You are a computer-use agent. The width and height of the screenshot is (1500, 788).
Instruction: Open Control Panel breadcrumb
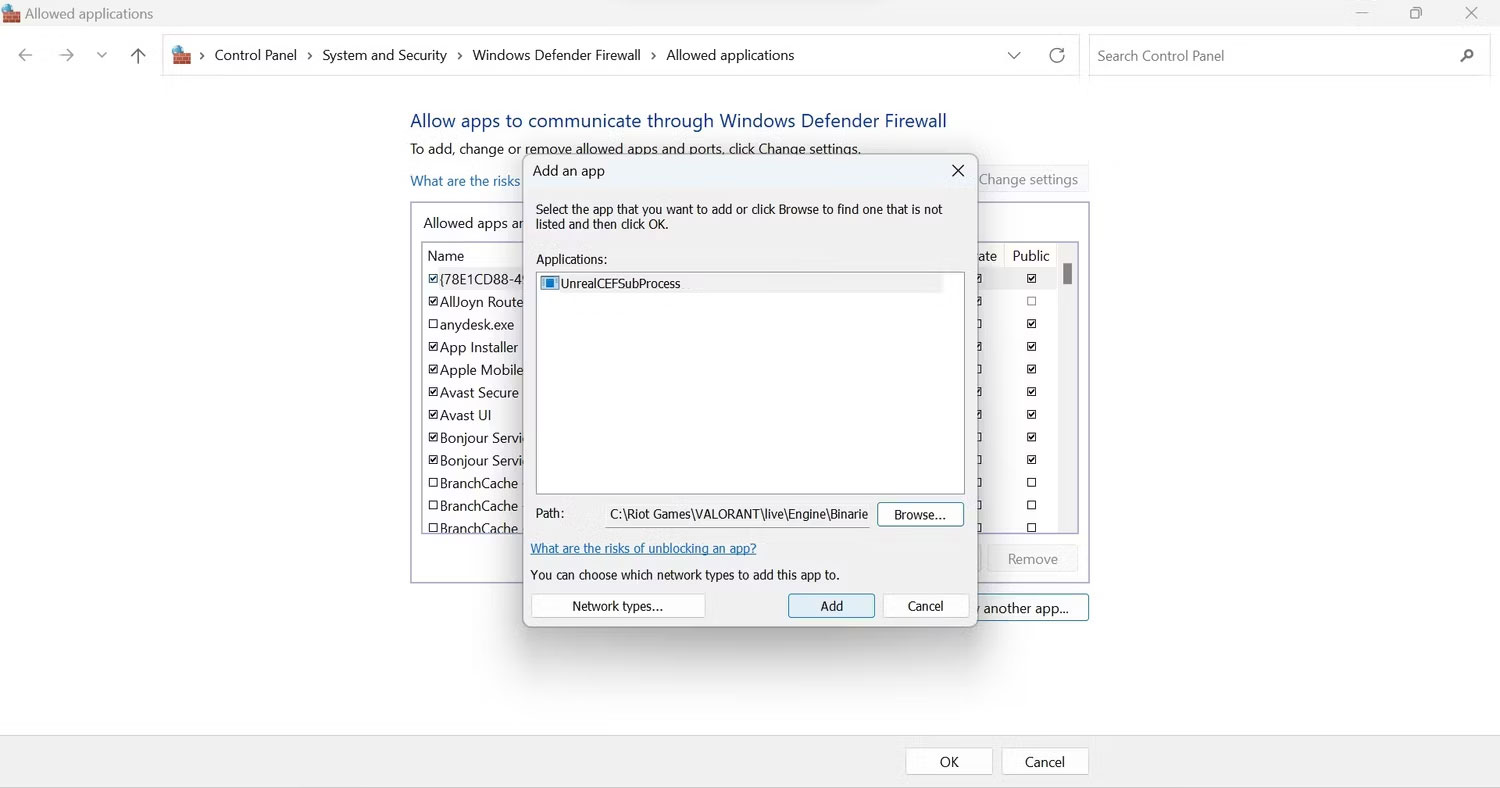click(255, 55)
